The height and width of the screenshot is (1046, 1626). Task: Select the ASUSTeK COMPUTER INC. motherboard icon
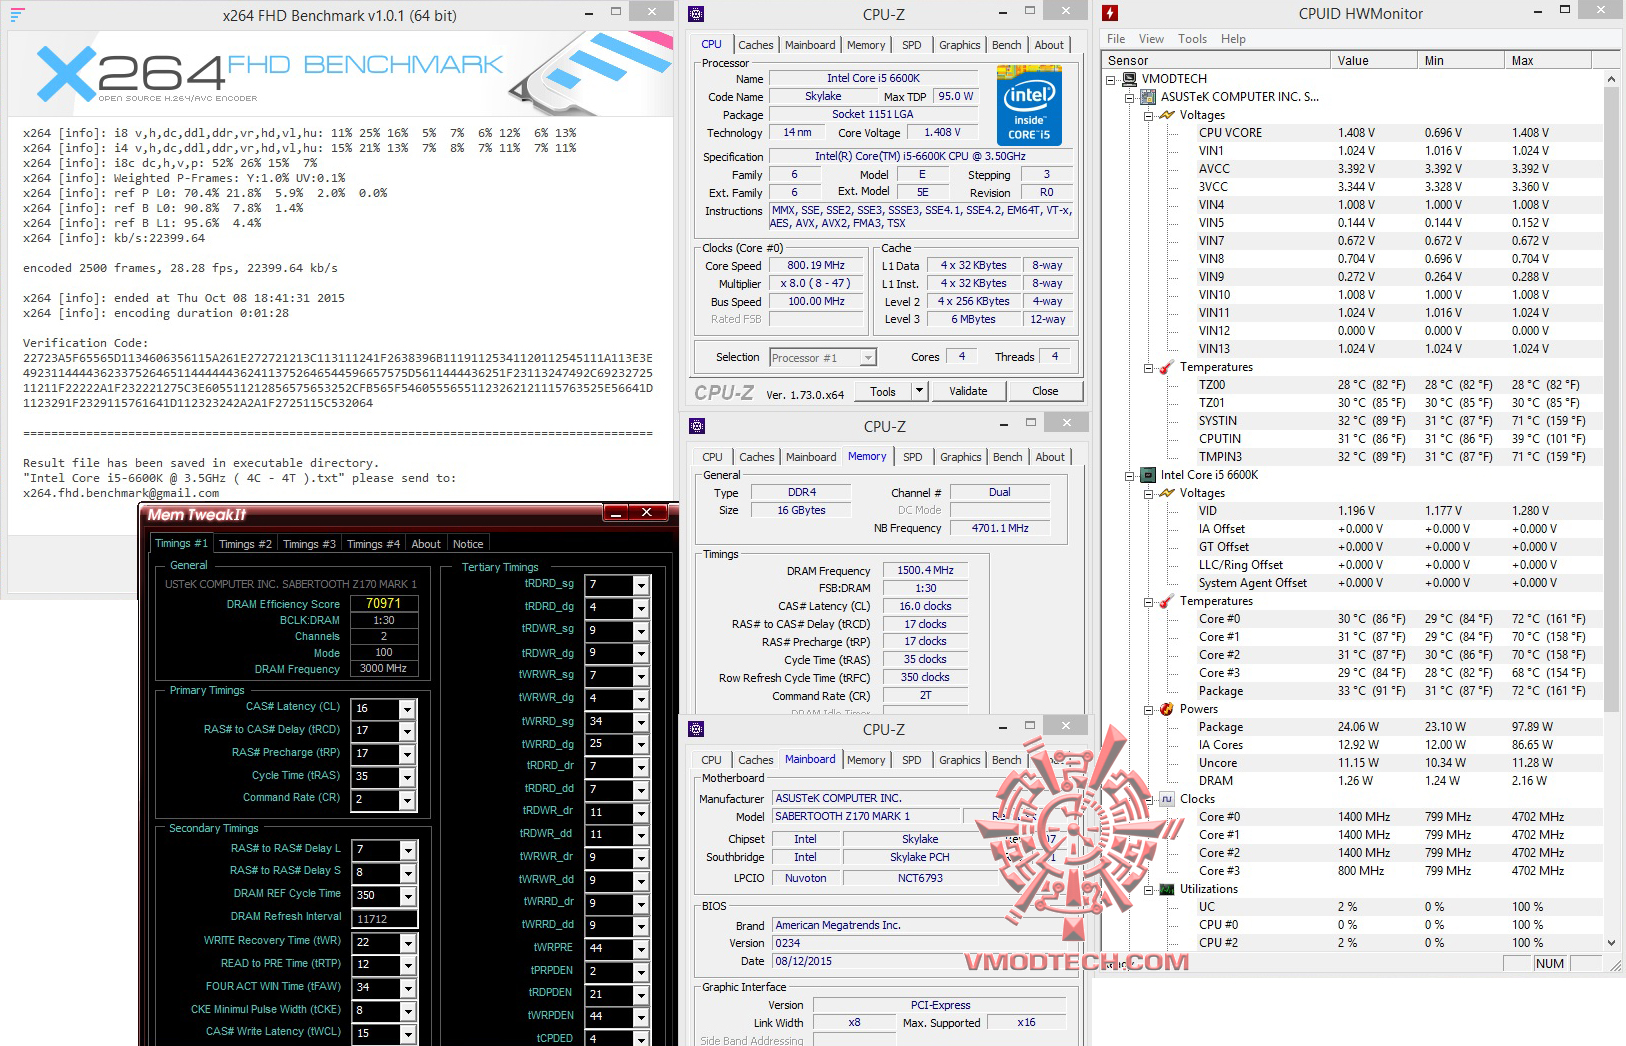tap(1148, 97)
